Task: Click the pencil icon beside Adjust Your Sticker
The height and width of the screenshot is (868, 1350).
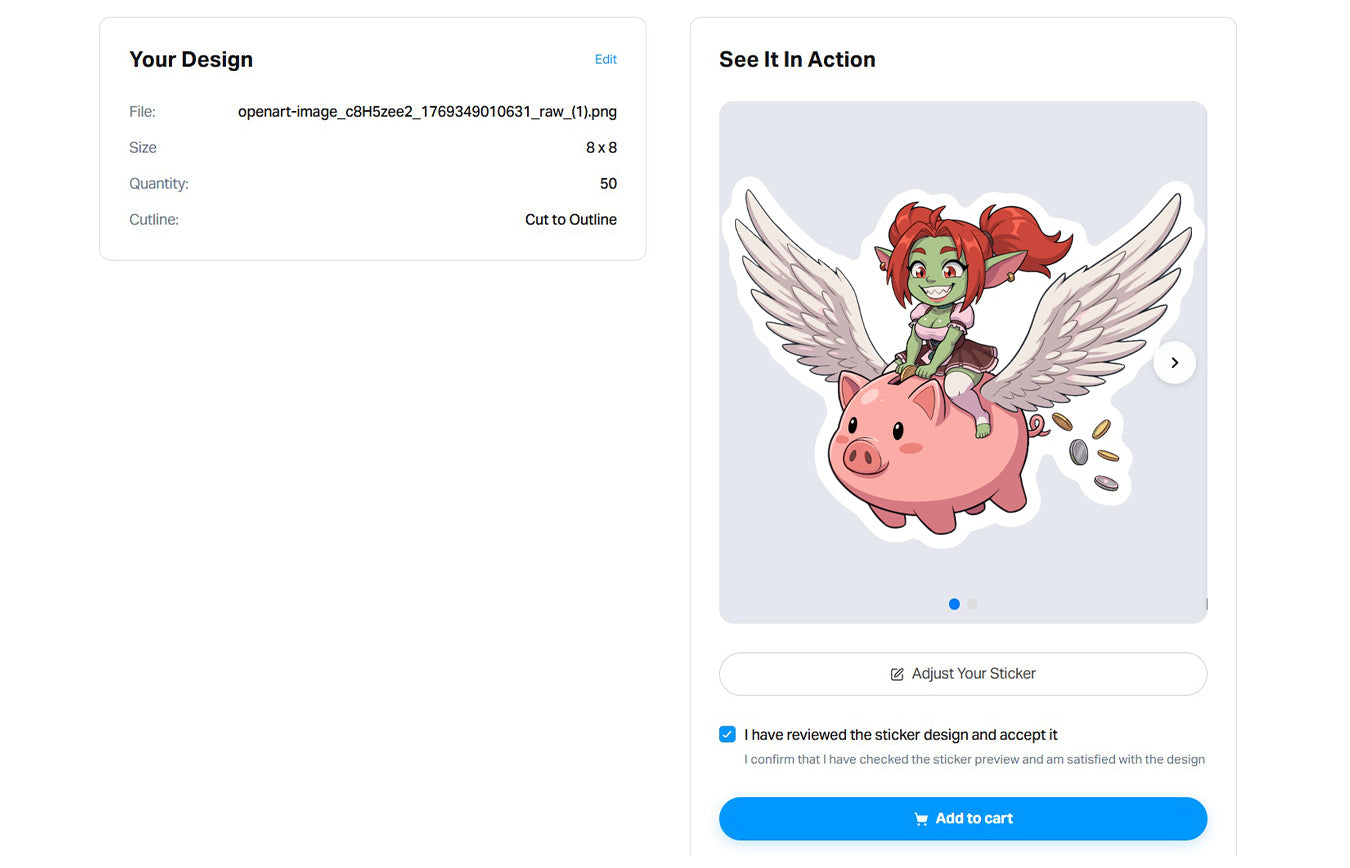Action: [897, 674]
